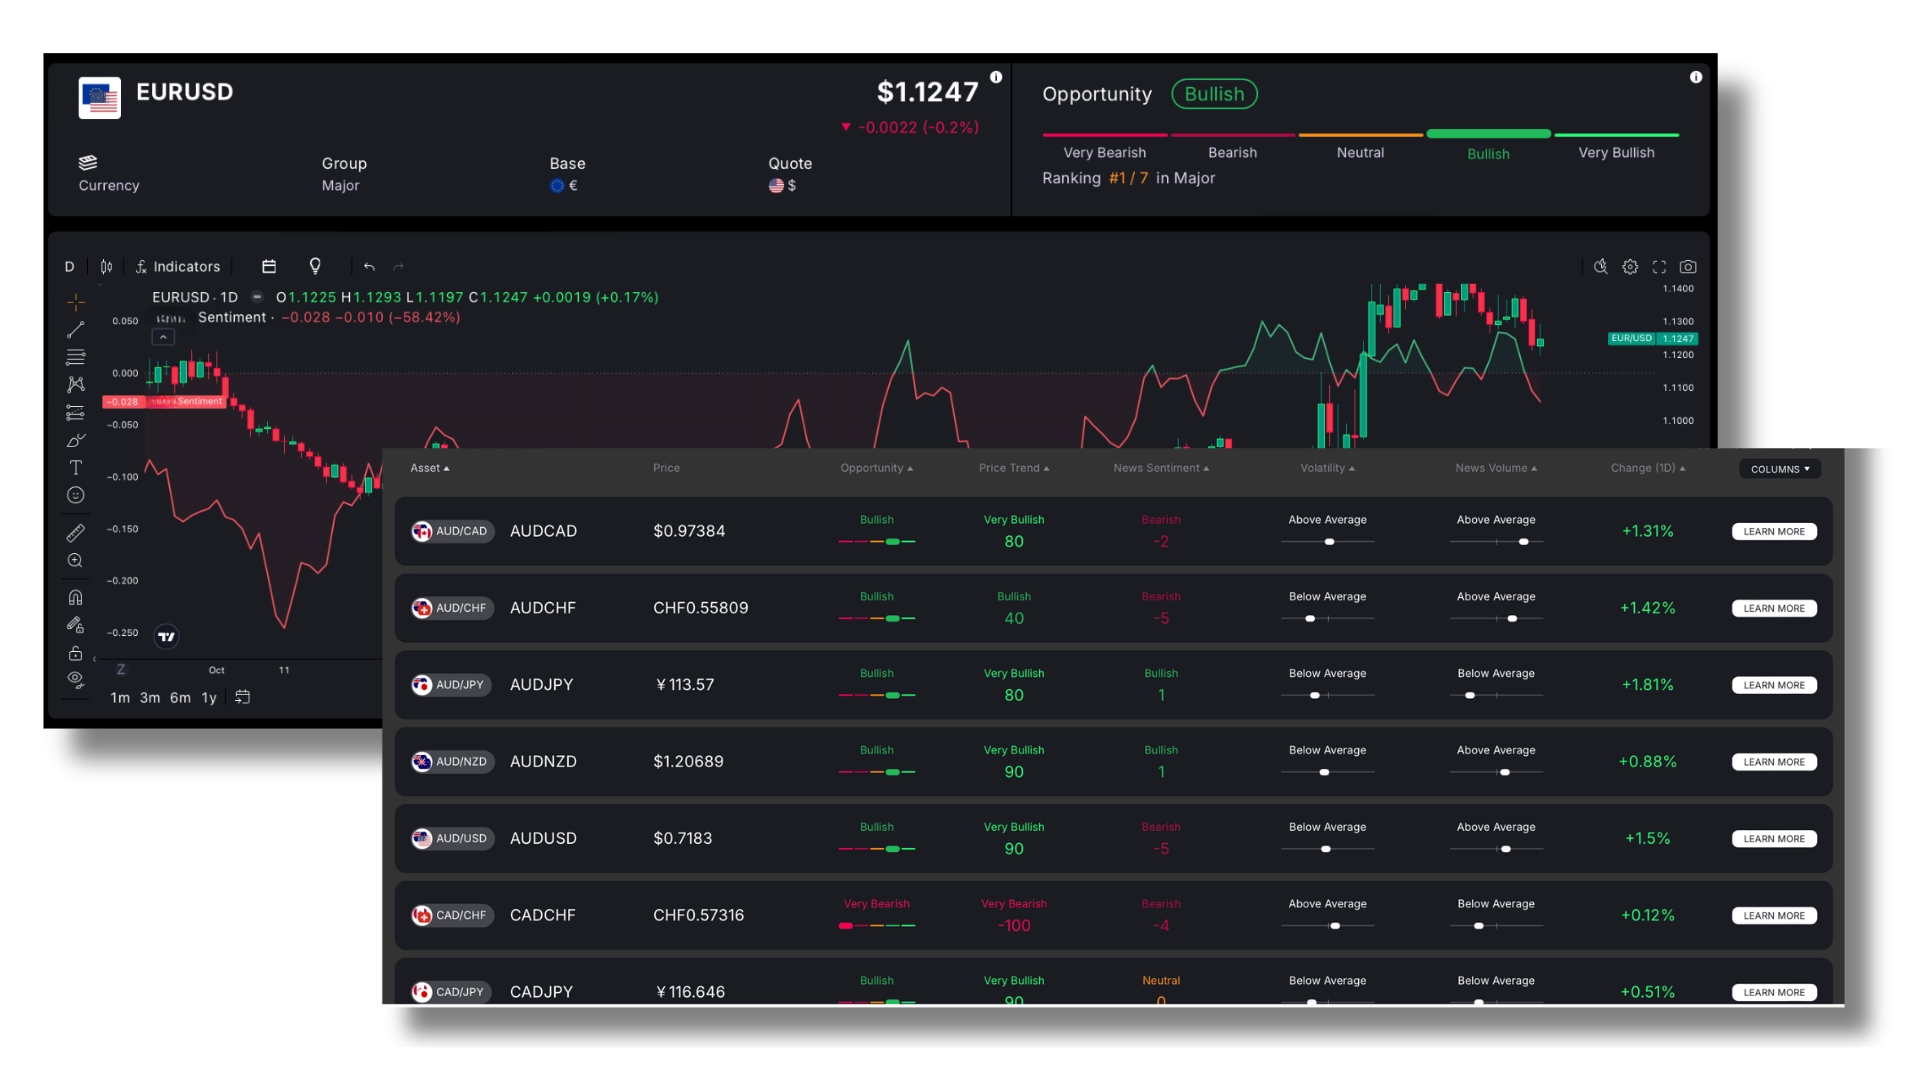
Task: Select the Text annotation tool
Action: [76, 467]
